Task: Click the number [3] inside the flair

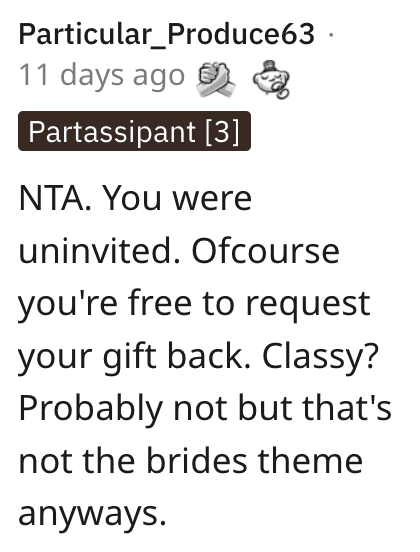Action: [222, 132]
